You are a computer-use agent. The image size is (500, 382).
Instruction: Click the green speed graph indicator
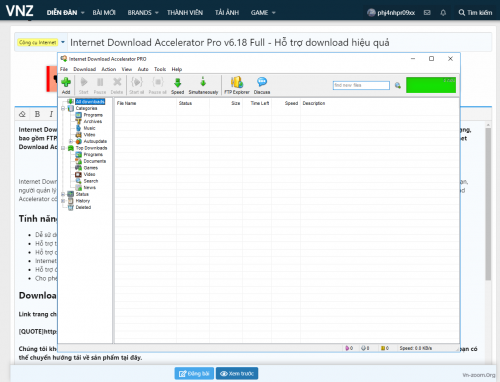[431, 85]
